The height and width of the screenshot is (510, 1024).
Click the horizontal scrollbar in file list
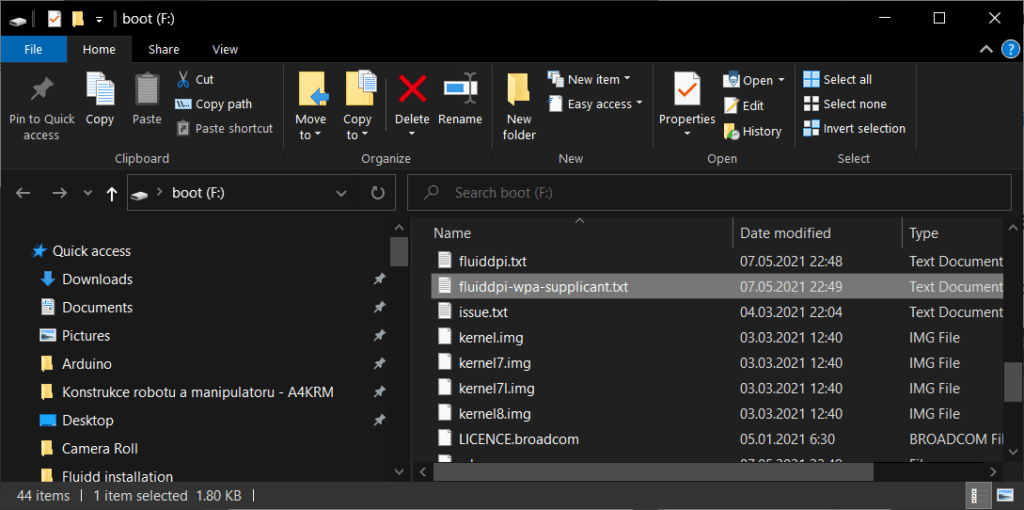pos(654,471)
